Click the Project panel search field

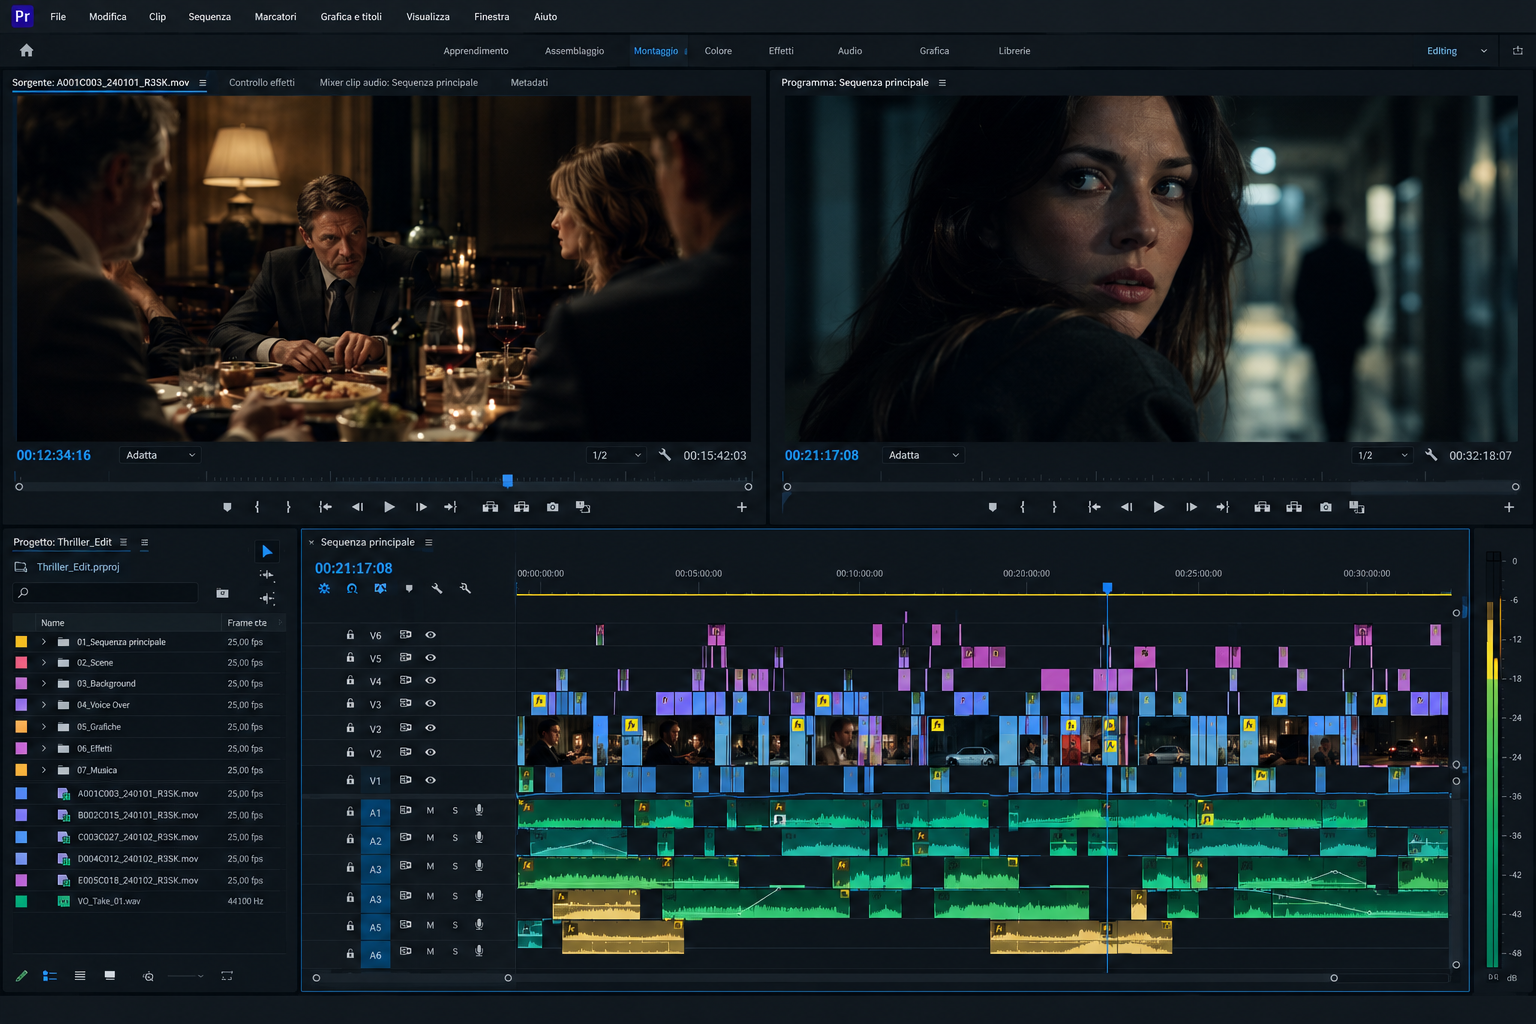[106, 593]
